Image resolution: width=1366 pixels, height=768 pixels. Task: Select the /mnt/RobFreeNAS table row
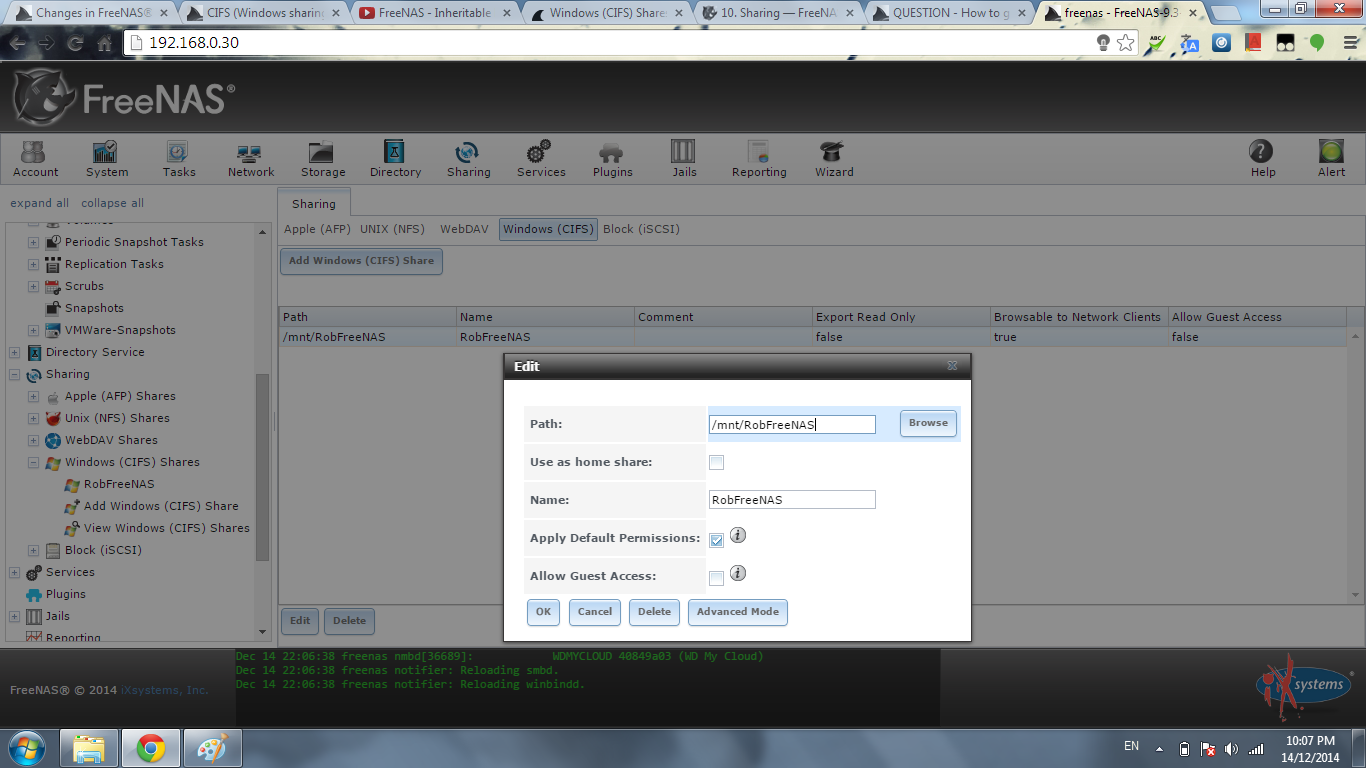(813, 337)
